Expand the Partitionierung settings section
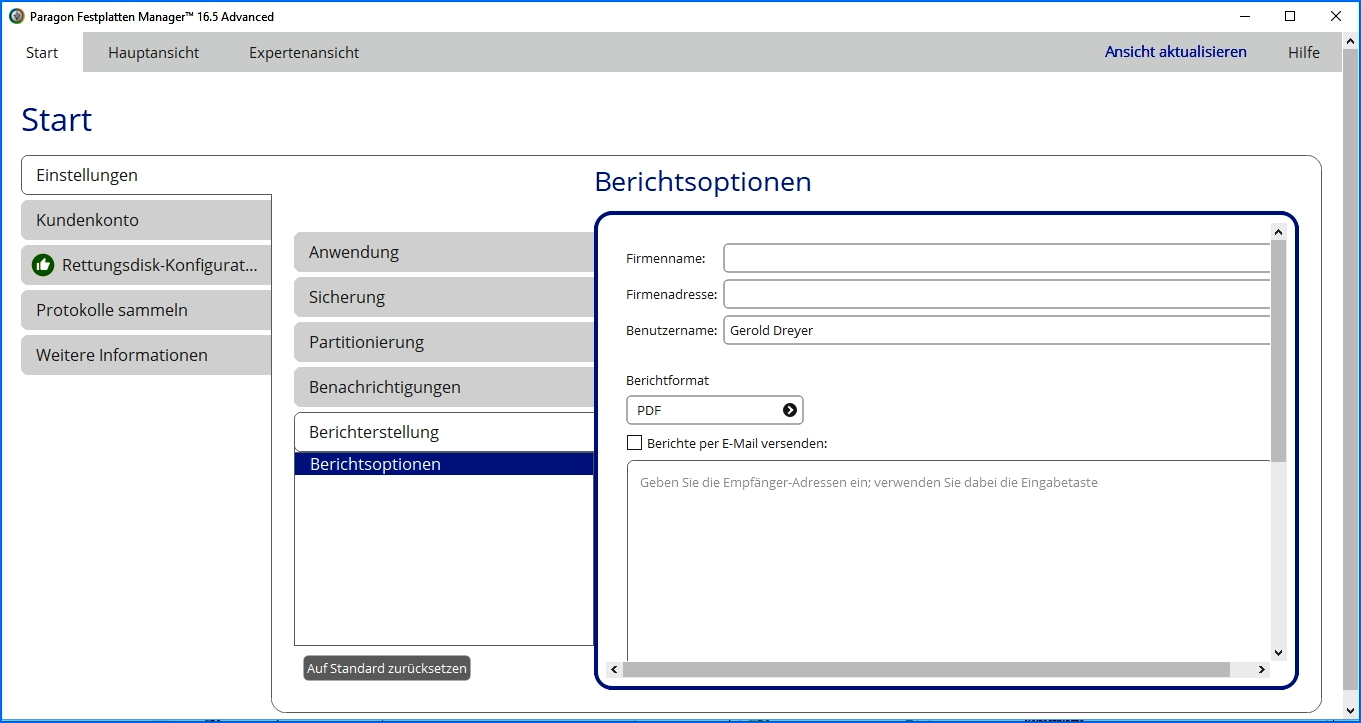This screenshot has width=1361, height=723. pyautogui.click(x=444, y=342)
